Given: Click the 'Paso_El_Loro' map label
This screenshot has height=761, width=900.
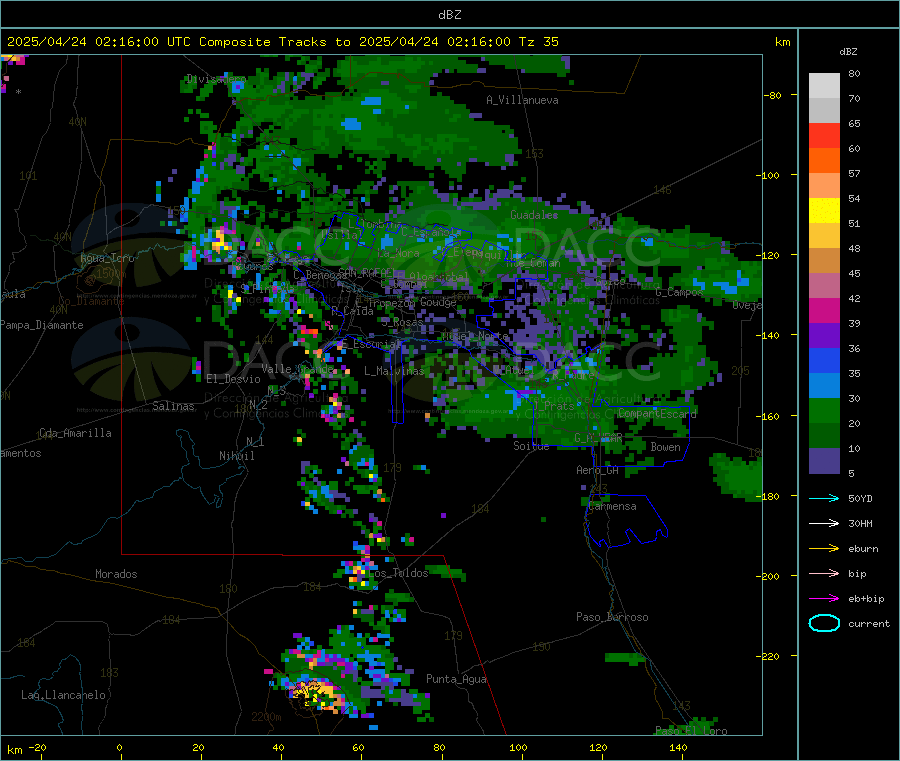Looking at the screenshot, I should click(x=691, y=731).
